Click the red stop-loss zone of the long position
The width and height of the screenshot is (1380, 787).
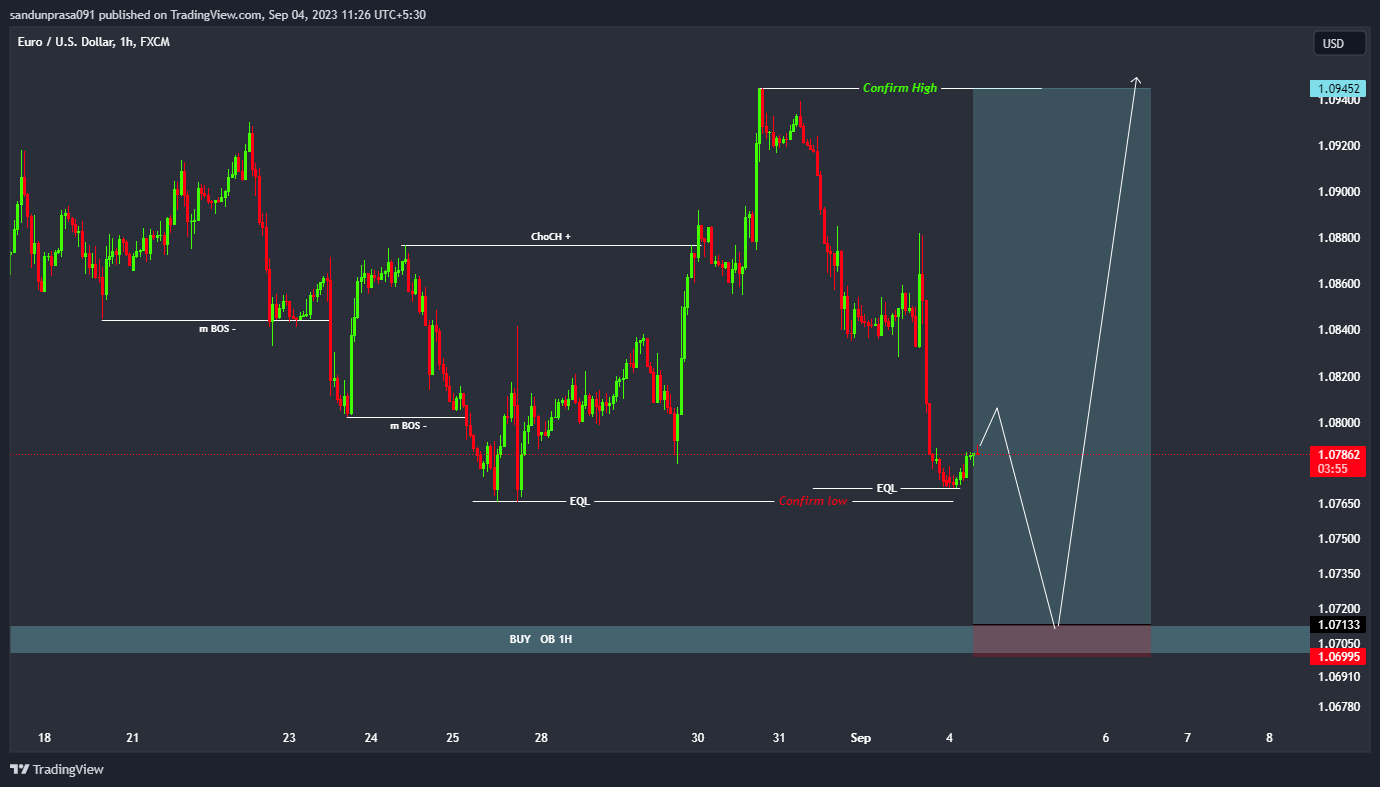1061,640
